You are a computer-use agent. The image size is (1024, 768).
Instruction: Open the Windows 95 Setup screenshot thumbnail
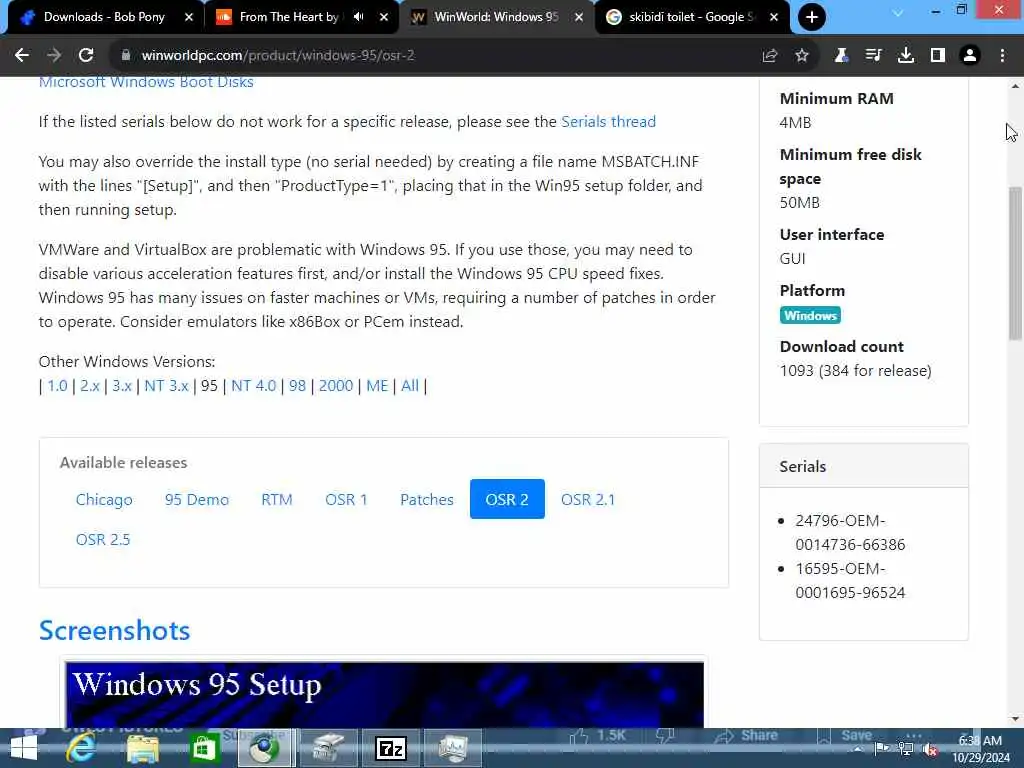tap(384, 694)
